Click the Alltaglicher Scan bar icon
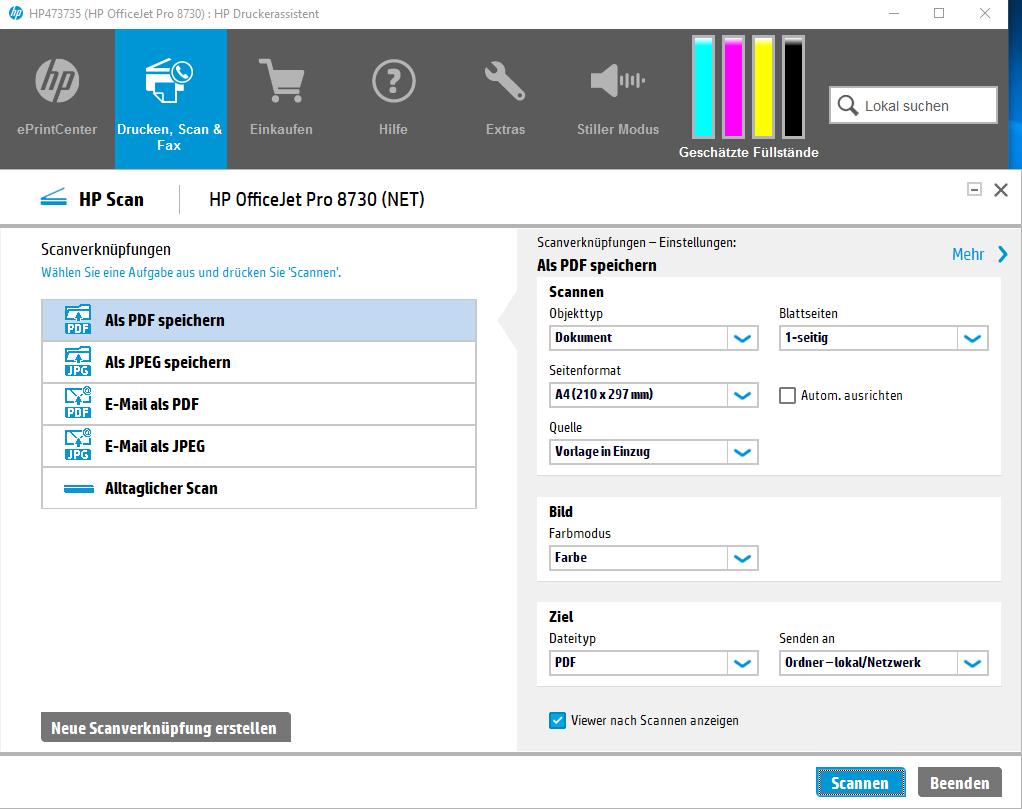This screenshot has width=1022, height=809. tap(79, 489)
